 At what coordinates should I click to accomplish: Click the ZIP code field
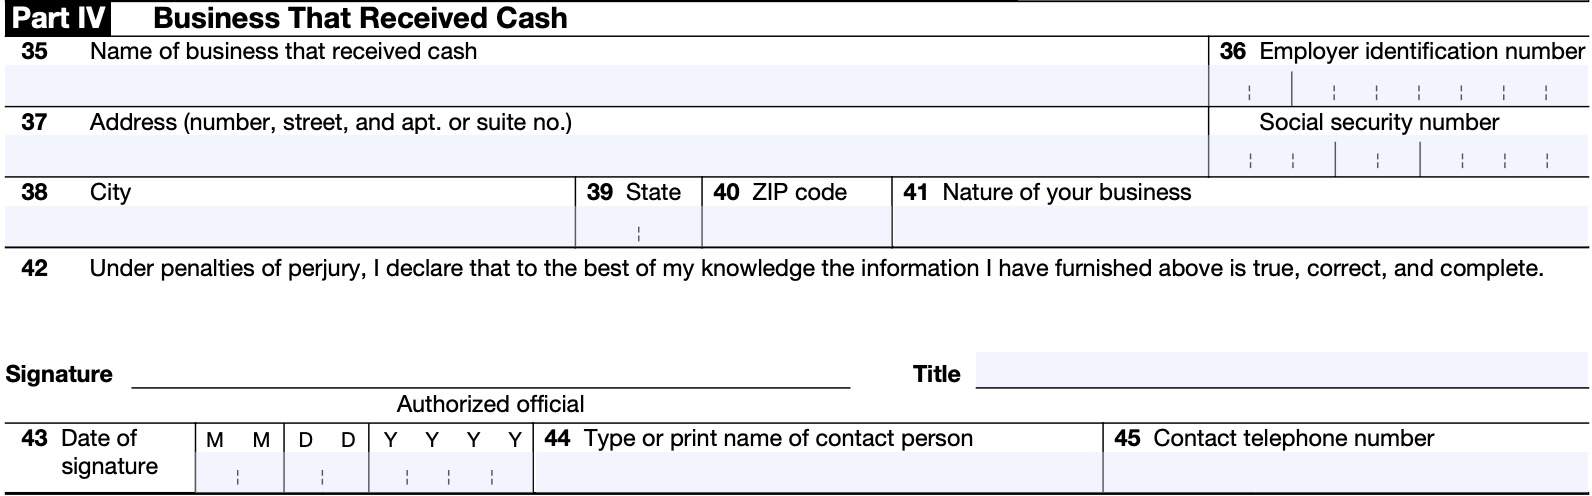[x=796, y=228]
